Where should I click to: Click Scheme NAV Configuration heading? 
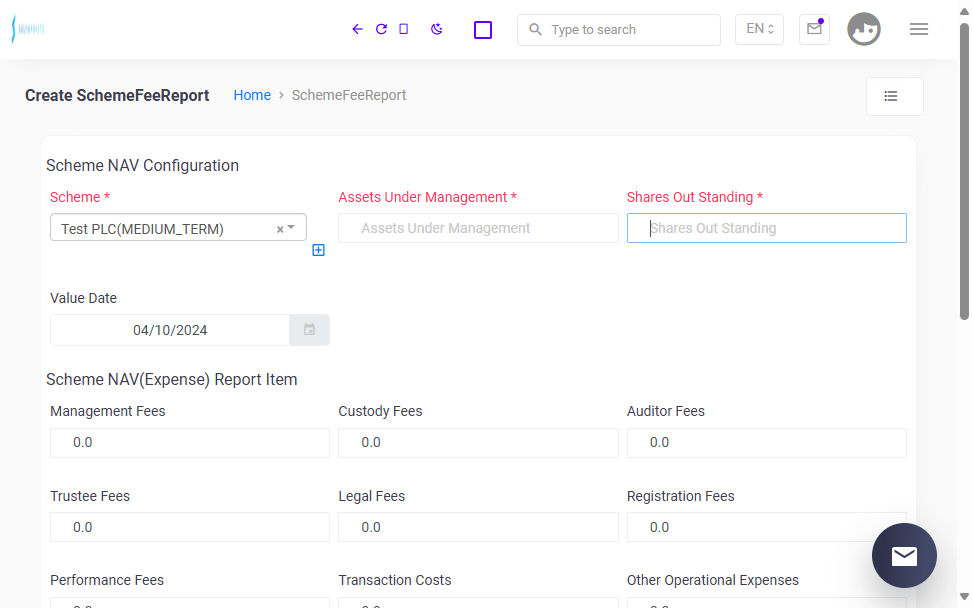142,165
